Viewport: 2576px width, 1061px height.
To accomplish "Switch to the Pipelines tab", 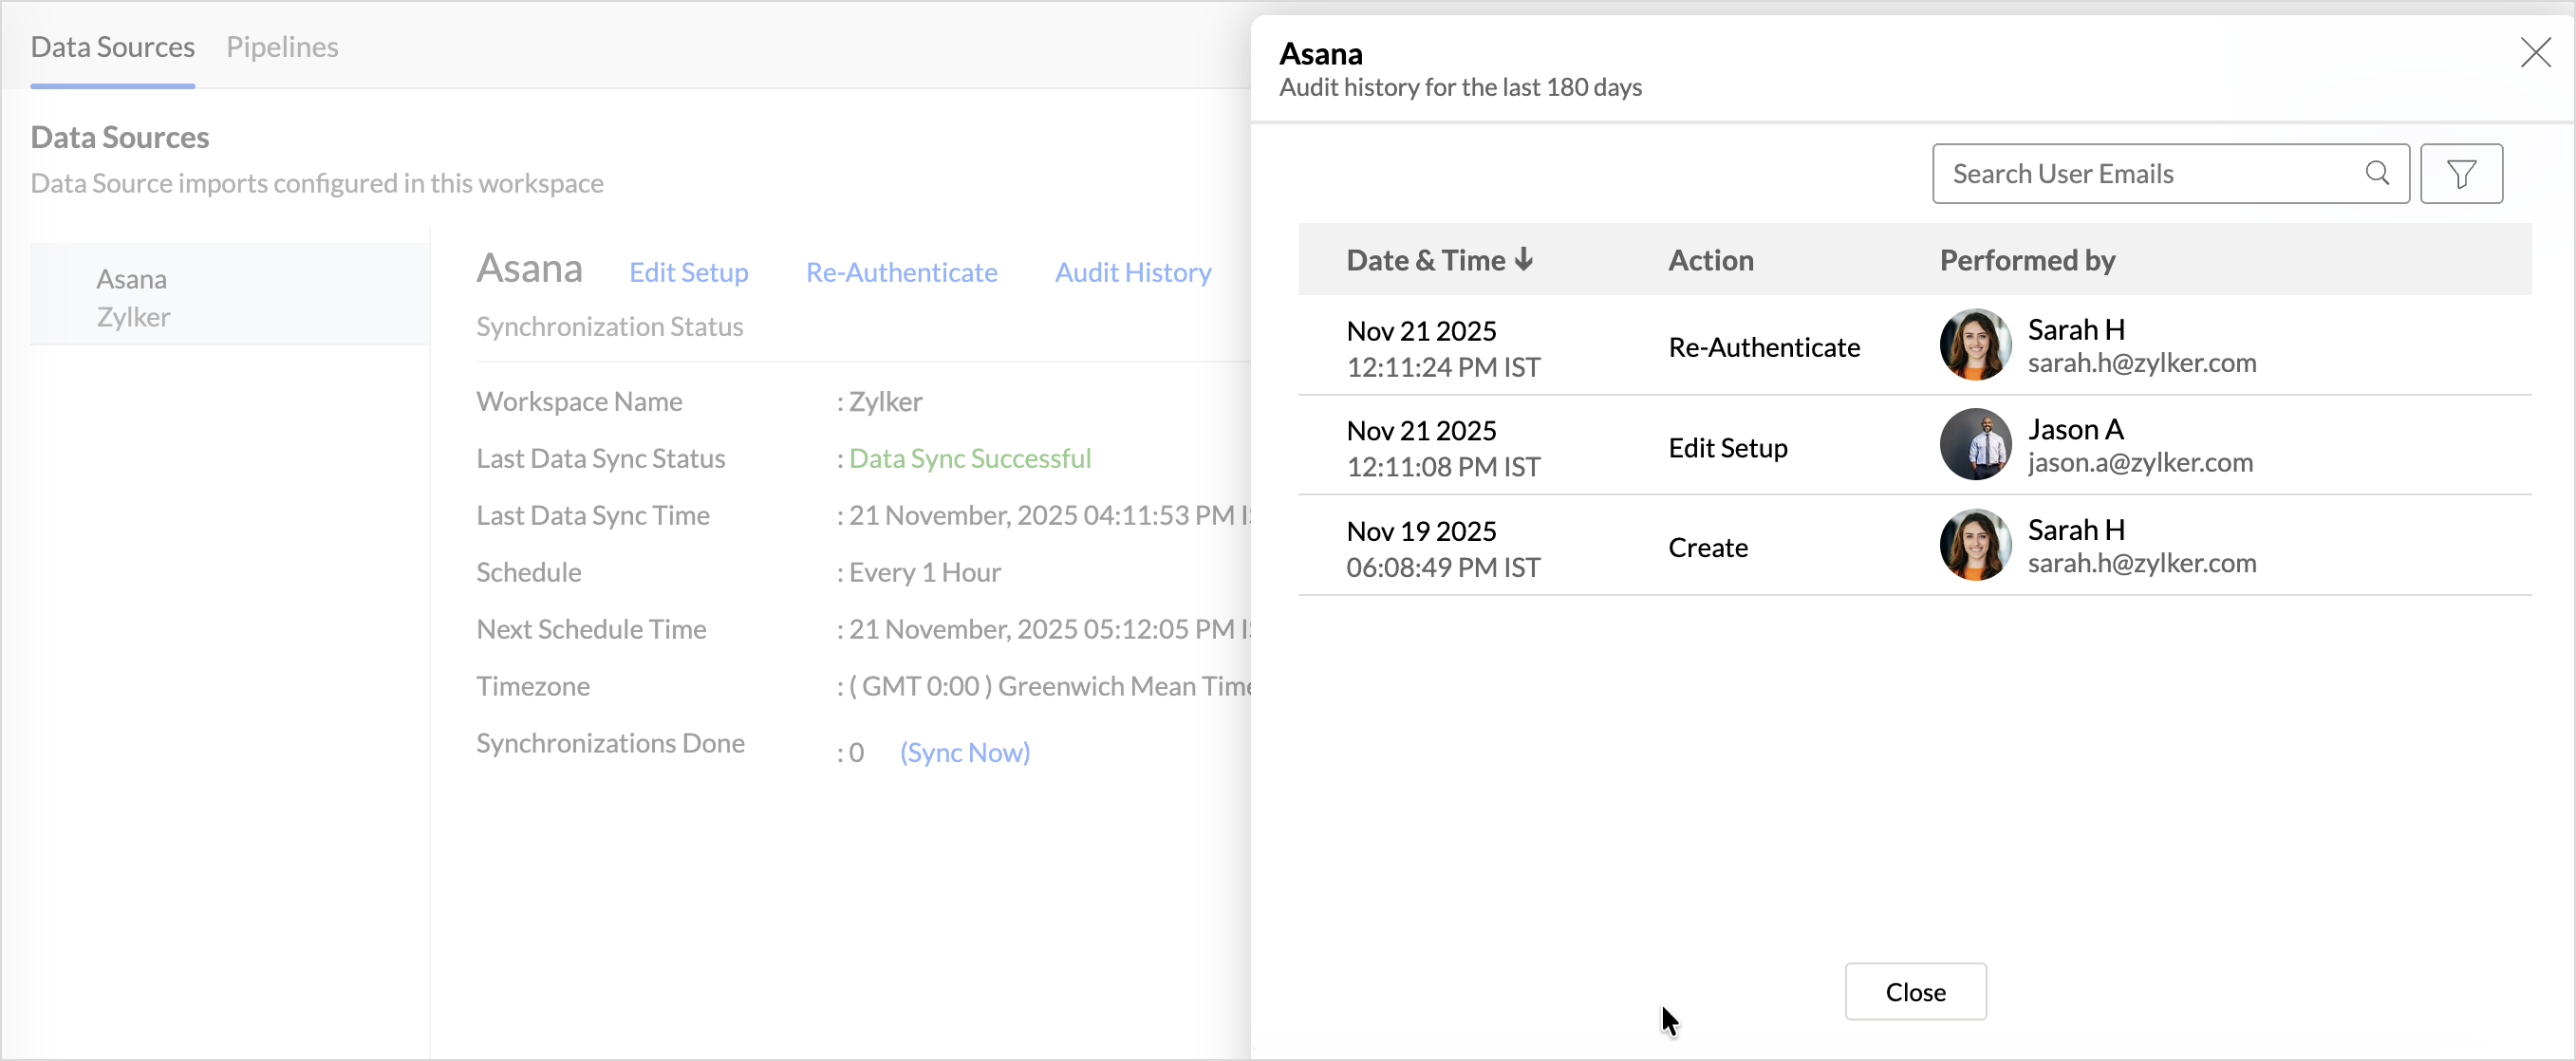I will pos(282,47).
